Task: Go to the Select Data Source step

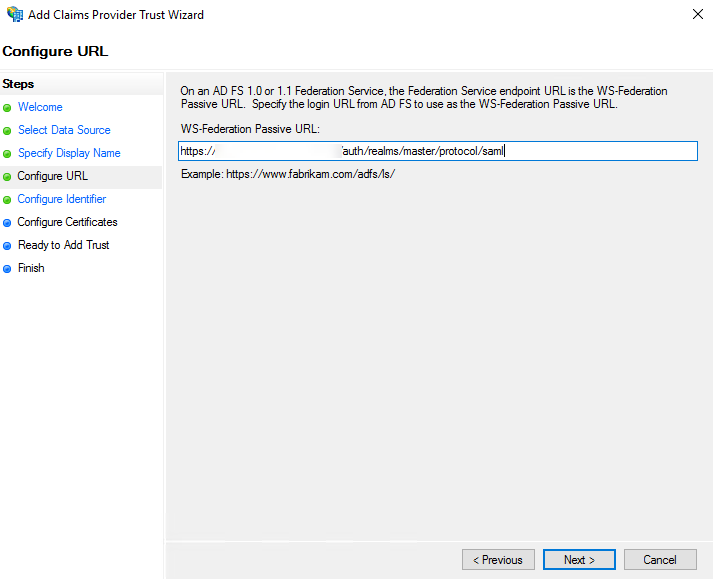Action: pos(64,130)
